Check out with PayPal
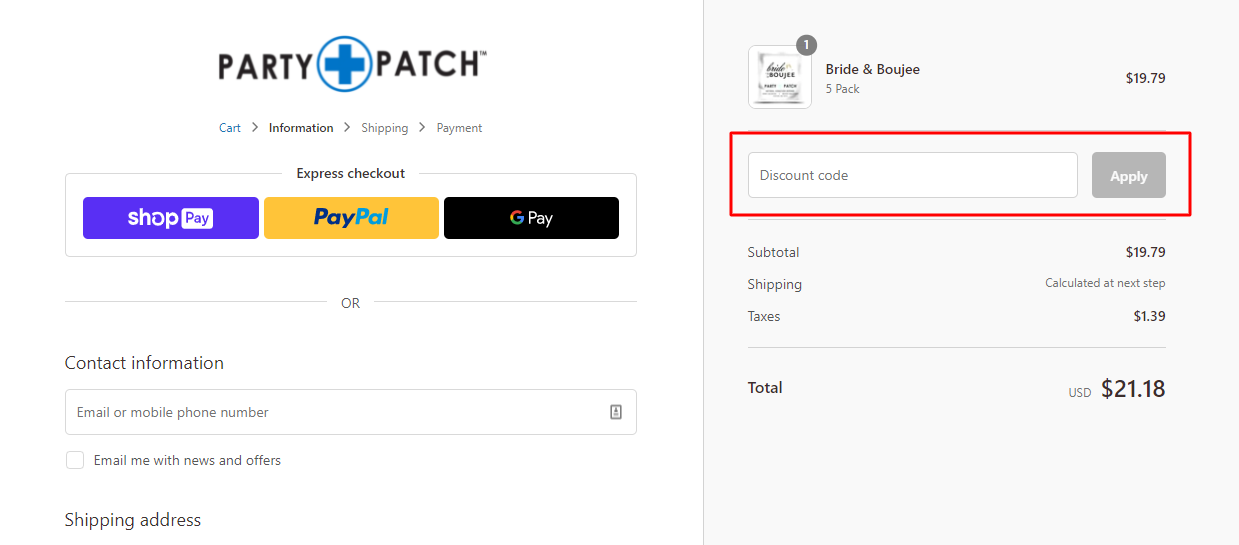The image size is (1239, 545). (x=351, y=218)
